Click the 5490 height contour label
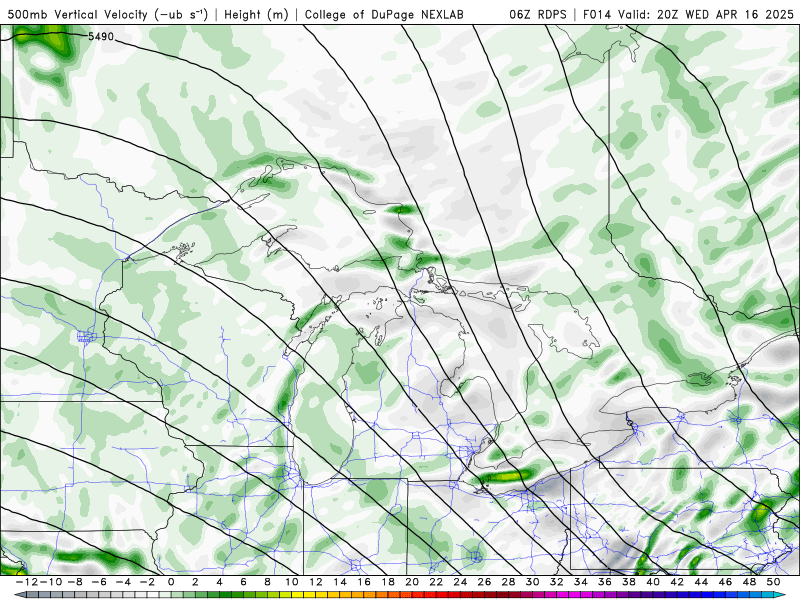 point(101,37)
